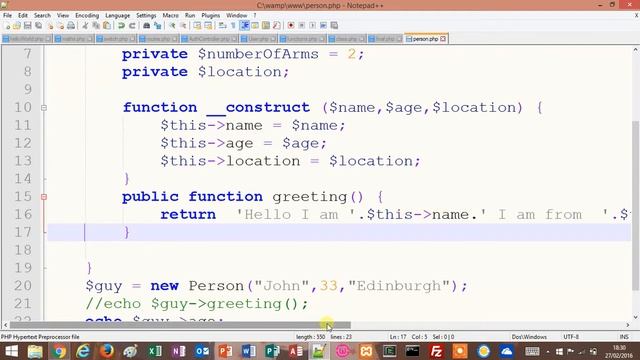640x360 pixels.
Task: Toggle INS insert mode in status bar
Action: [x=624, y=337]
